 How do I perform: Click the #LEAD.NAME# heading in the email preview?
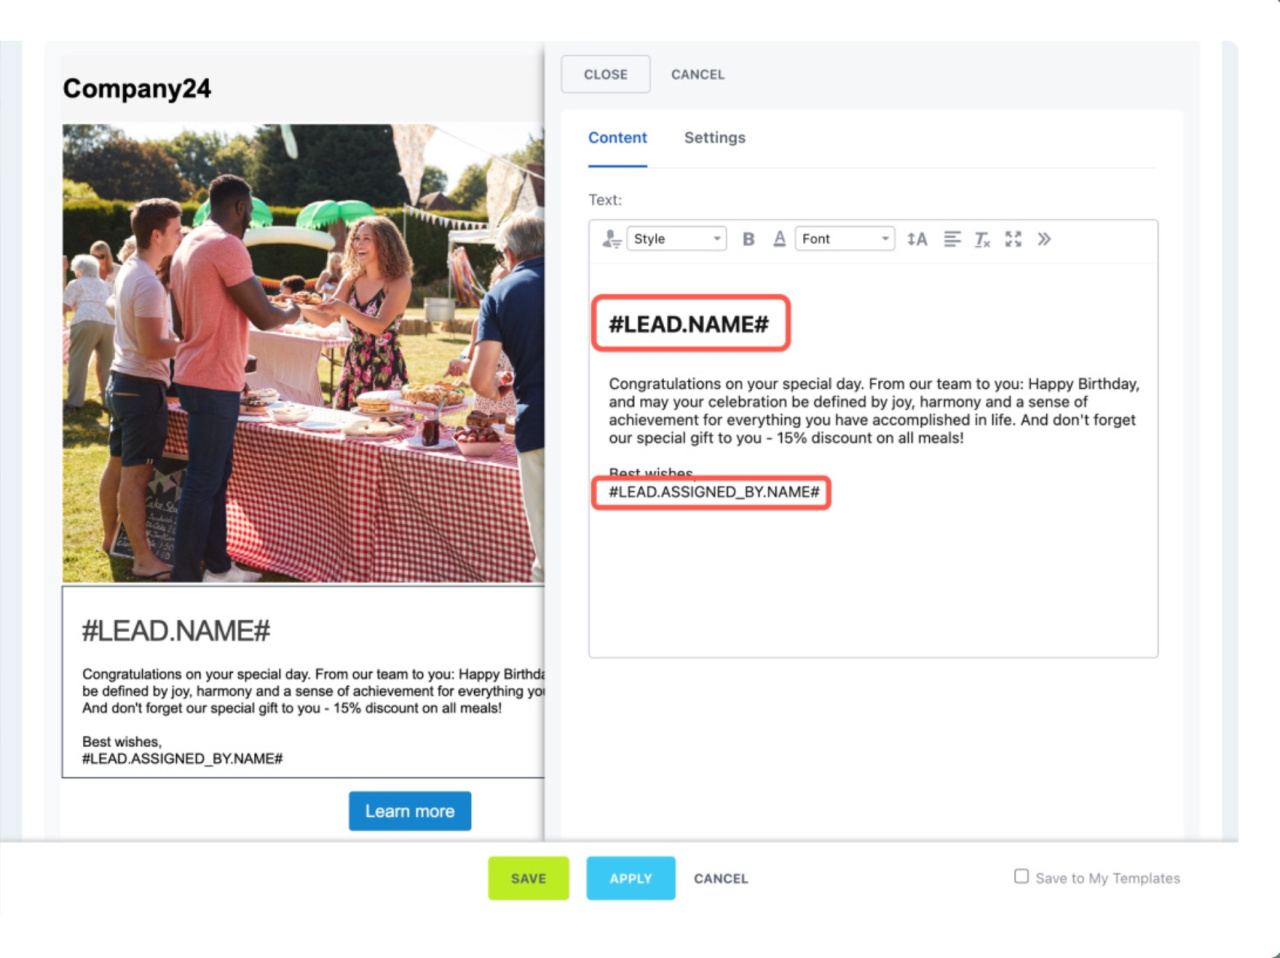pos(176,631)
